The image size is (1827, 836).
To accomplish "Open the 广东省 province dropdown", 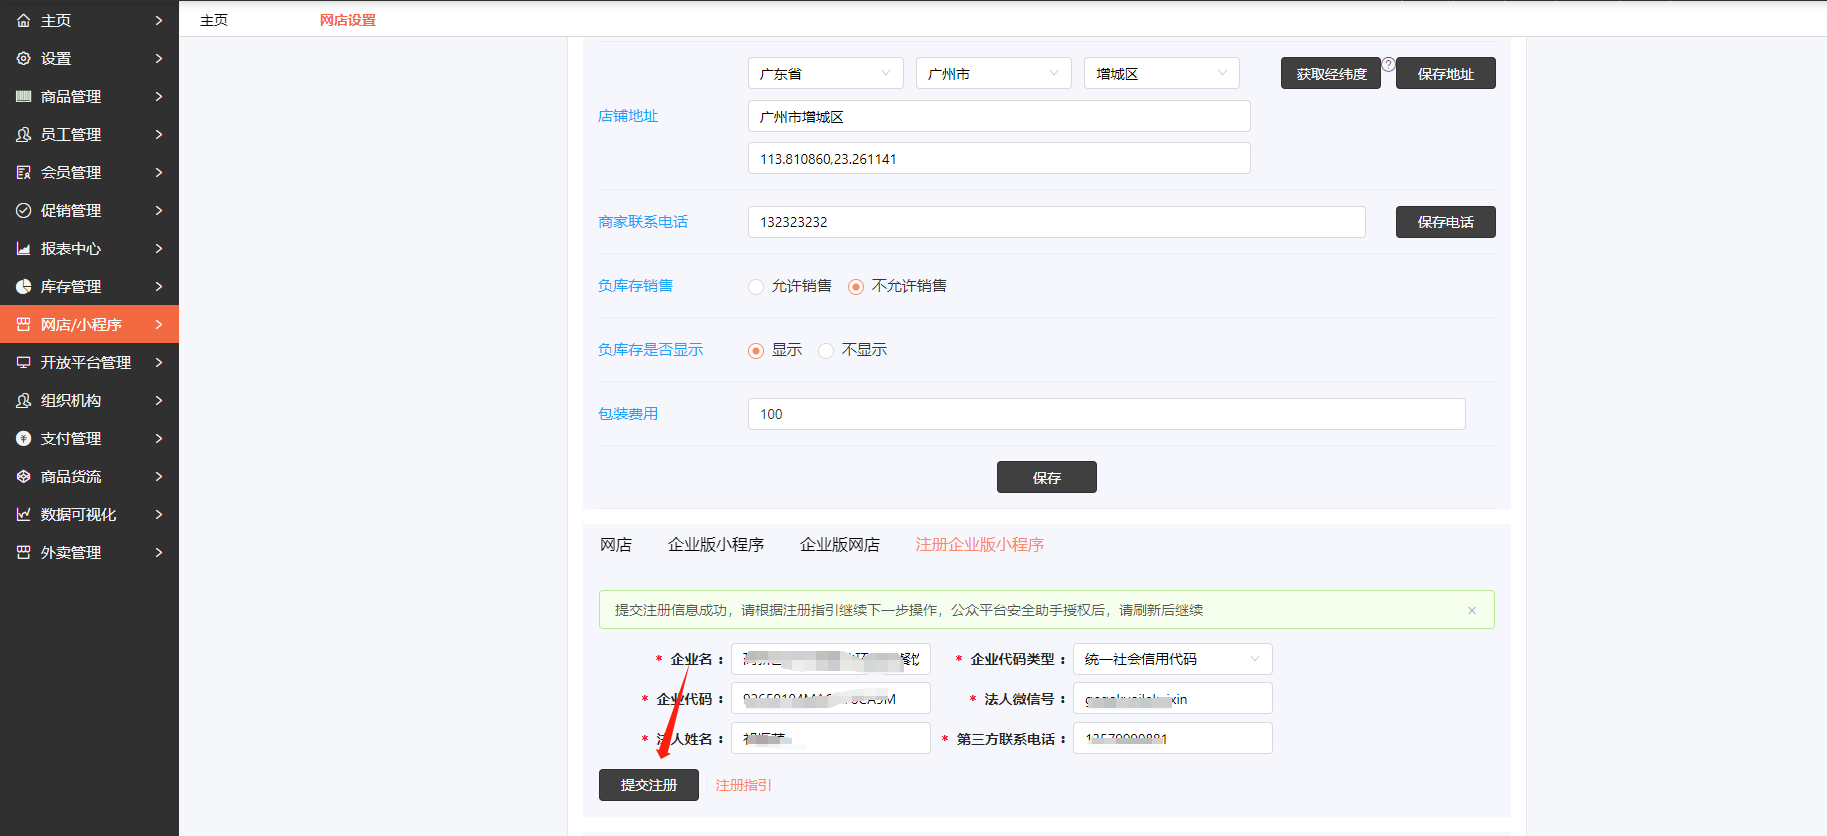I will 825,73.
